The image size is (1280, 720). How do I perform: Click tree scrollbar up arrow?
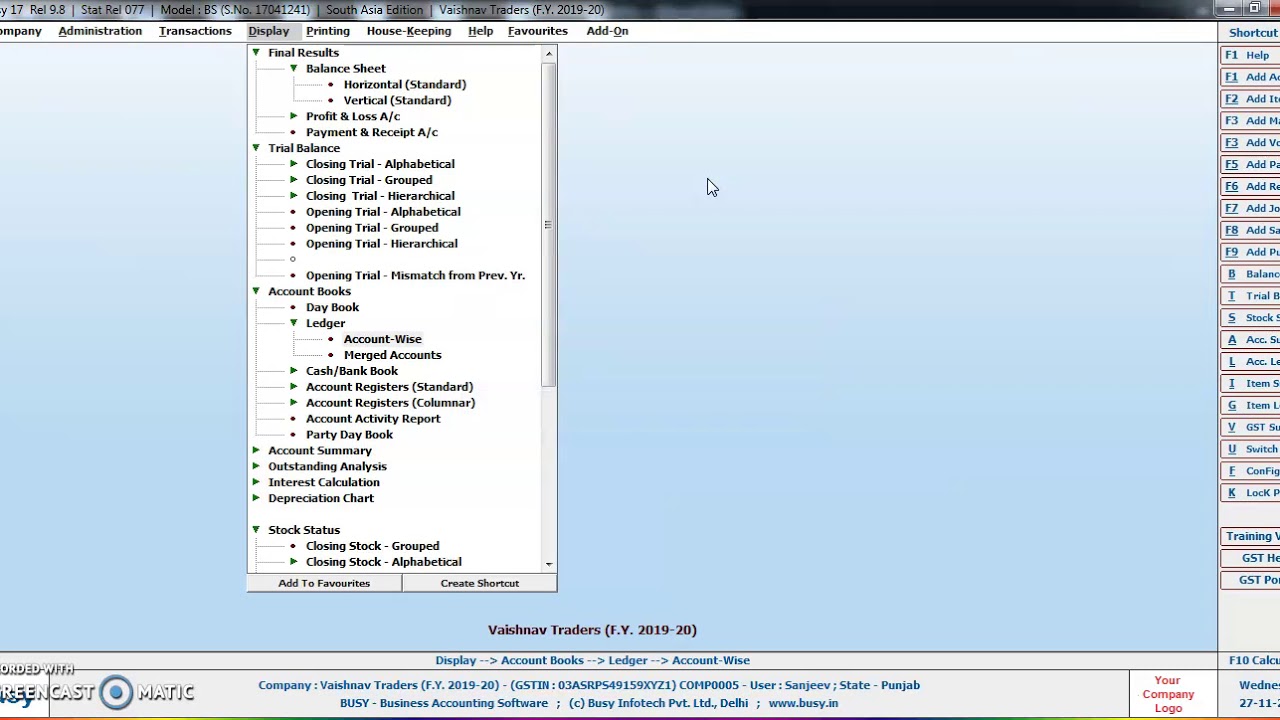point(548,54)
